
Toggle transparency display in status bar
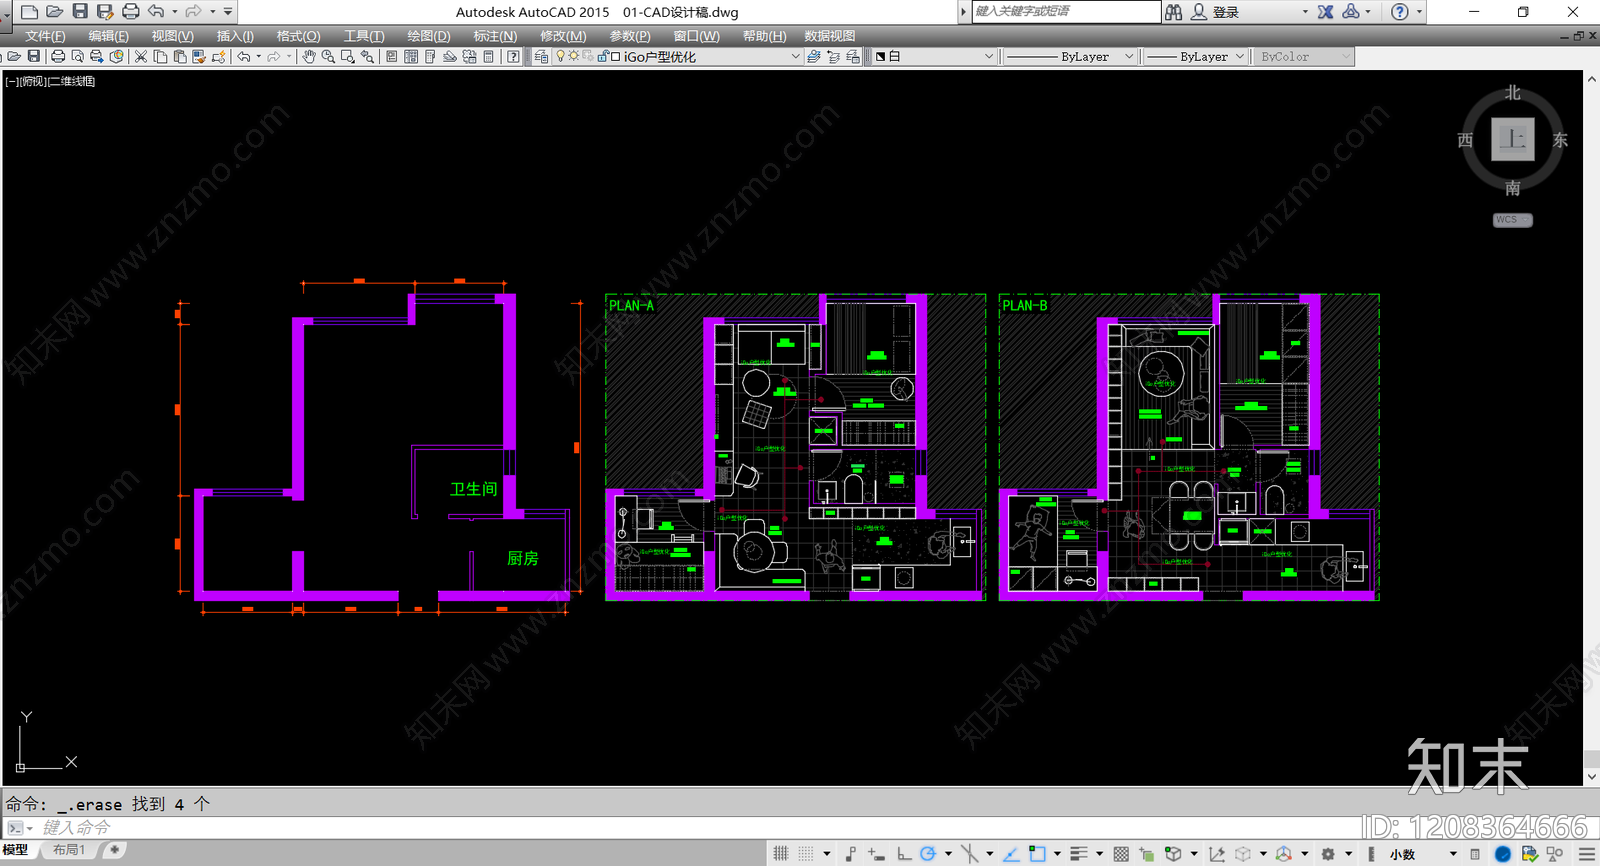coord(1121,854)
